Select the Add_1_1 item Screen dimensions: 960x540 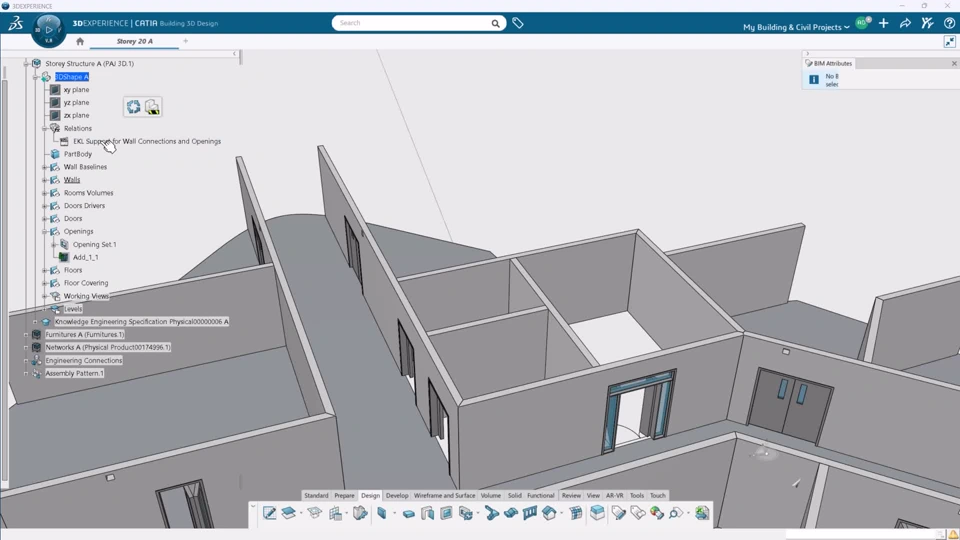click(x=86, y=258)
